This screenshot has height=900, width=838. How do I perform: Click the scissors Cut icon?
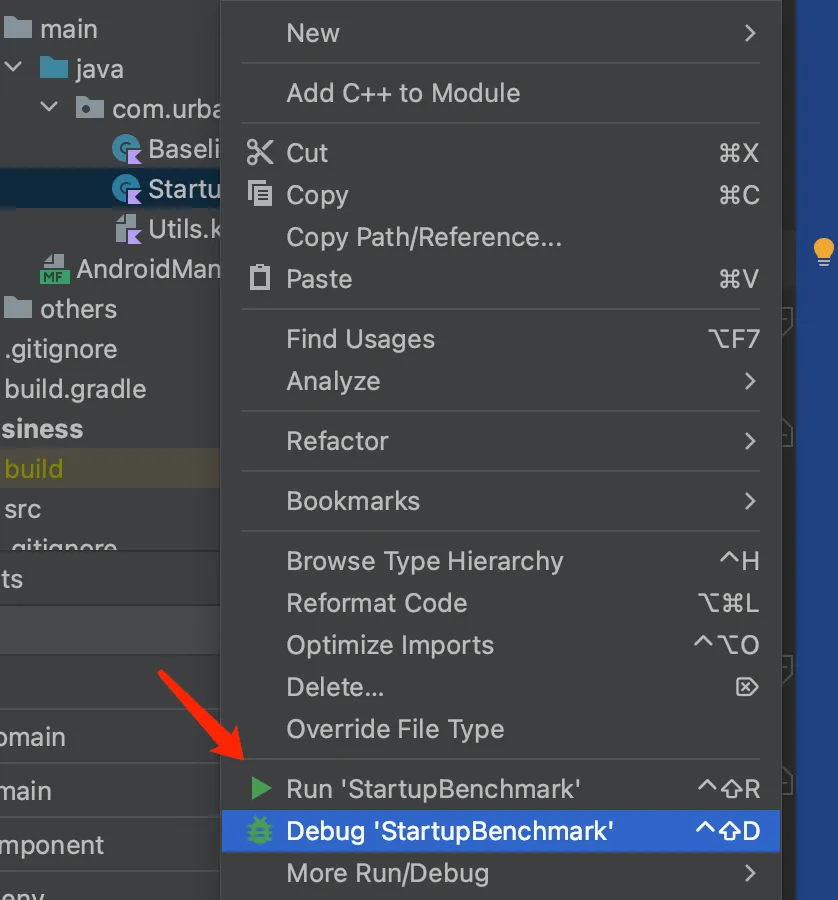pyautogui.click(x=260, y=153)
